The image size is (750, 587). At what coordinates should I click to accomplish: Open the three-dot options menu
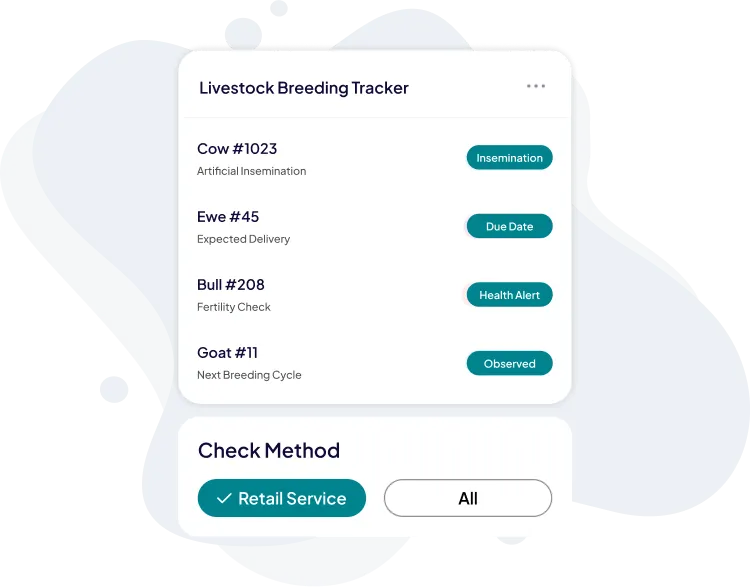pyautogui.click(x=536, y=87)
